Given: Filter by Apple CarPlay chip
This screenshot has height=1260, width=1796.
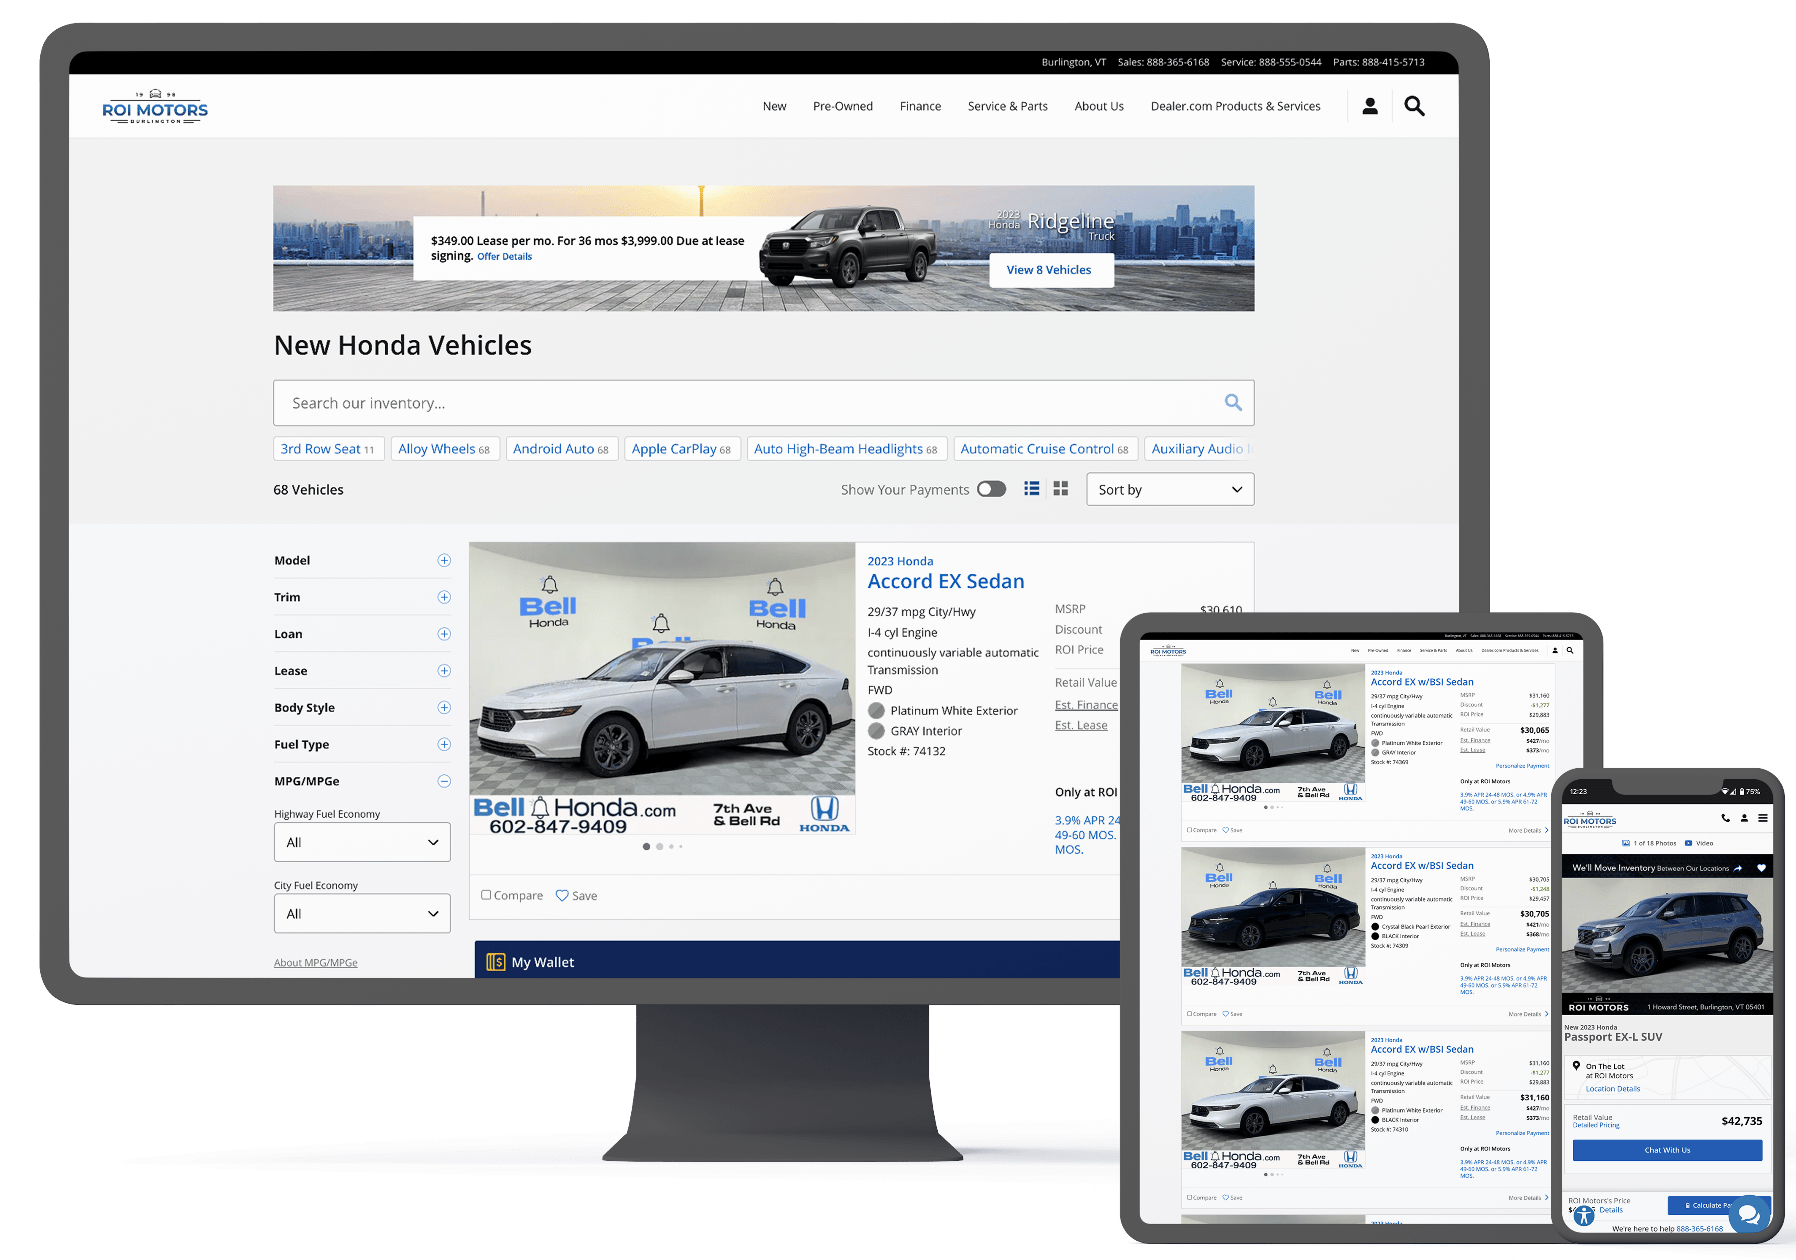Looking at the screenshot, I should click(x=681, y=449).
